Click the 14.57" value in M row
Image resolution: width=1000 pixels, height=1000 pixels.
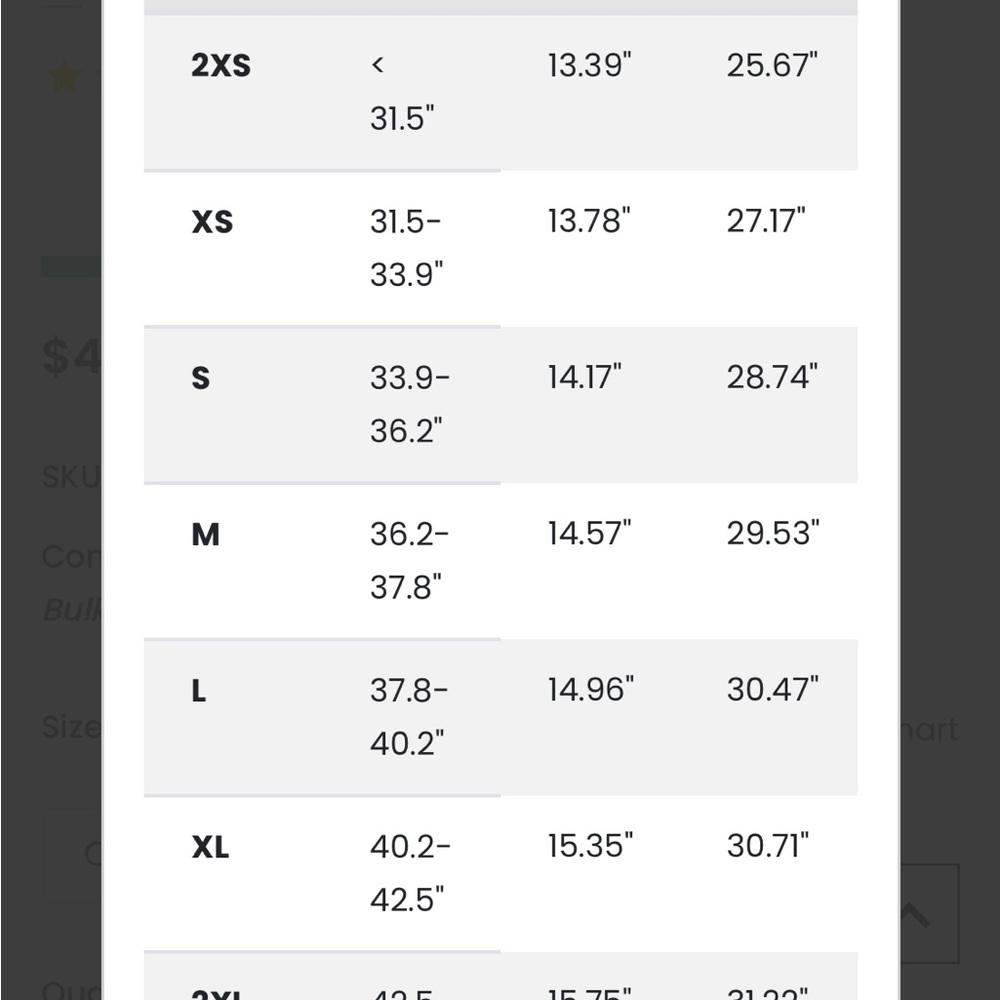(x=589, y=533)
